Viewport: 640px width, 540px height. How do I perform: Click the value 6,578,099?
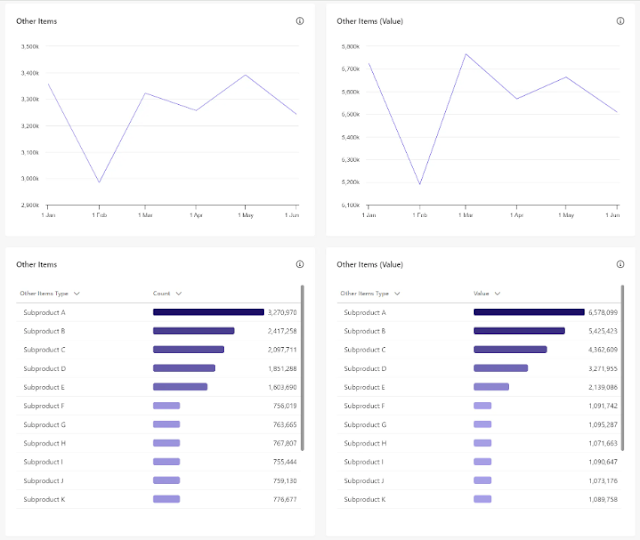[x=603, y=312]
